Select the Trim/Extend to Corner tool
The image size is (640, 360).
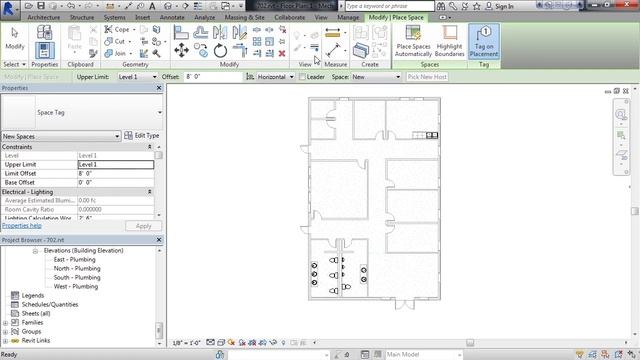coord(240,51)
